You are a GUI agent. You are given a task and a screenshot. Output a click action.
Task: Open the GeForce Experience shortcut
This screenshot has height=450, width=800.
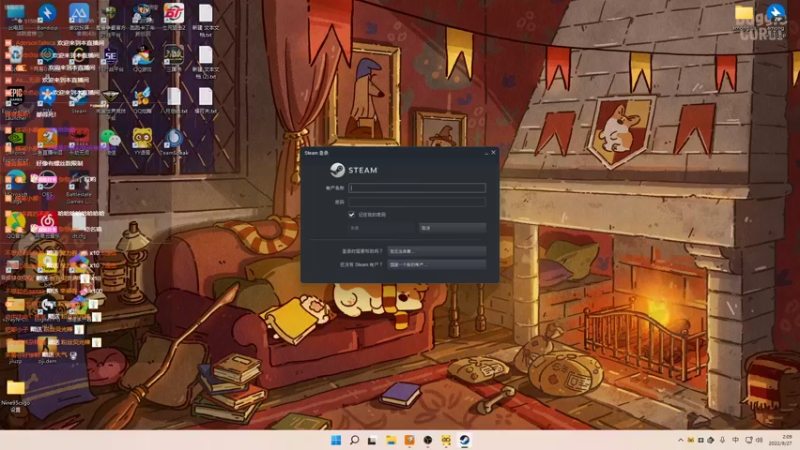pos(15,142)
